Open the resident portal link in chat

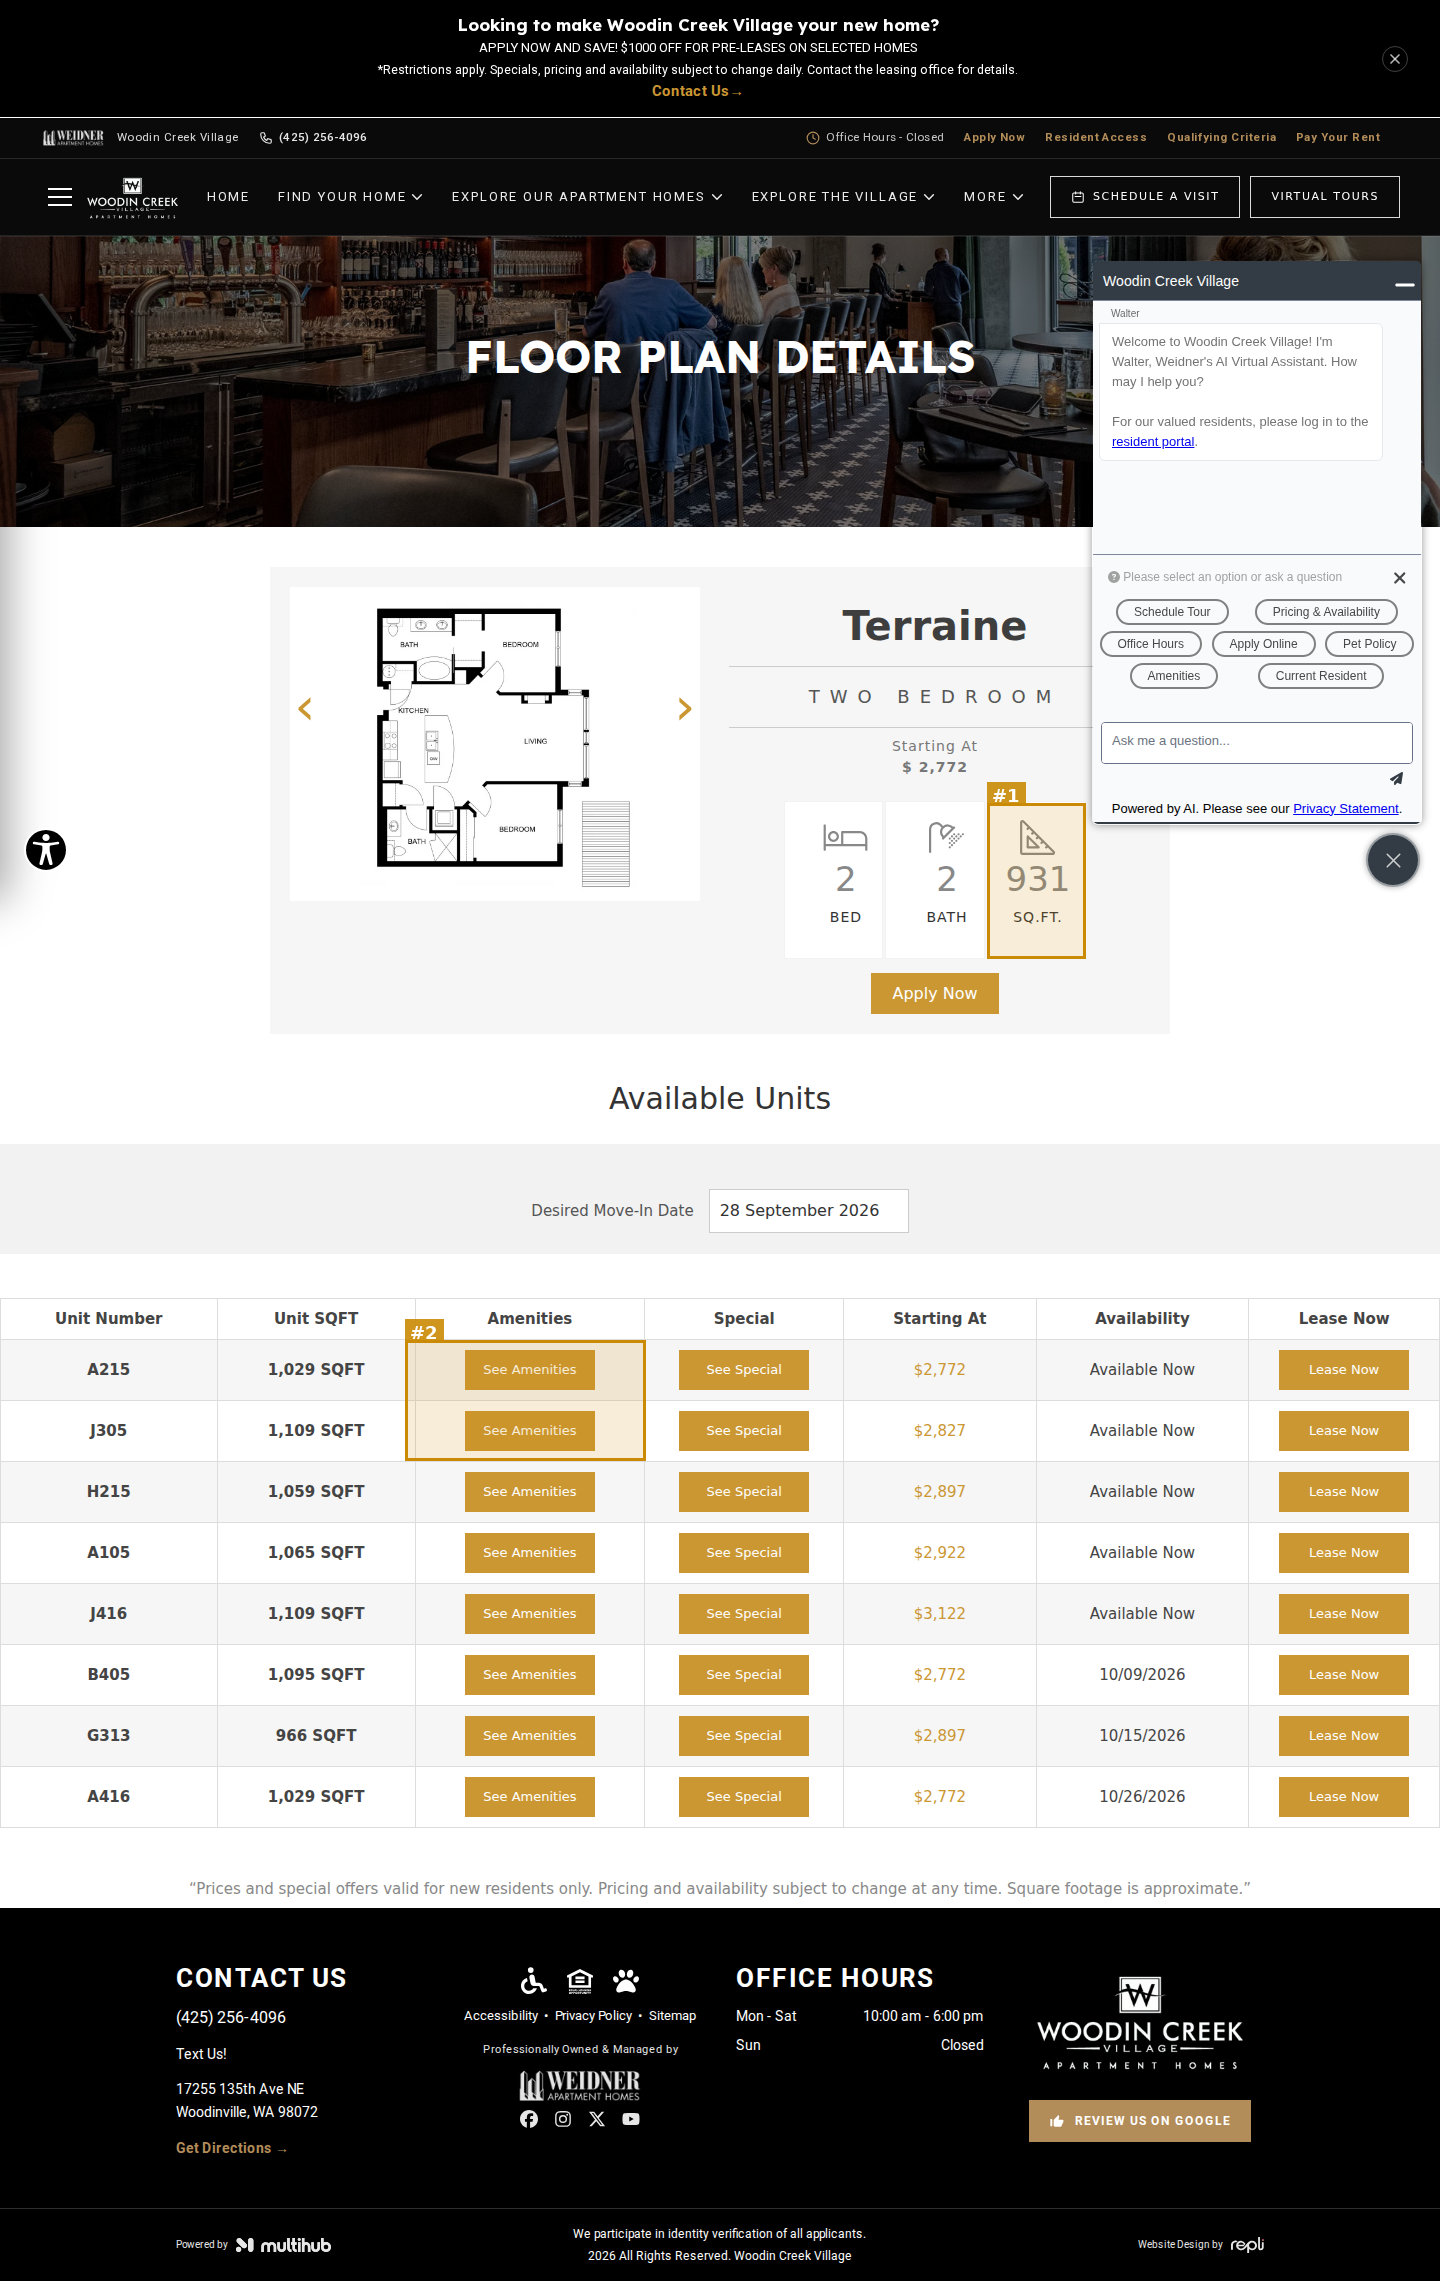(x=1153, y=442)
